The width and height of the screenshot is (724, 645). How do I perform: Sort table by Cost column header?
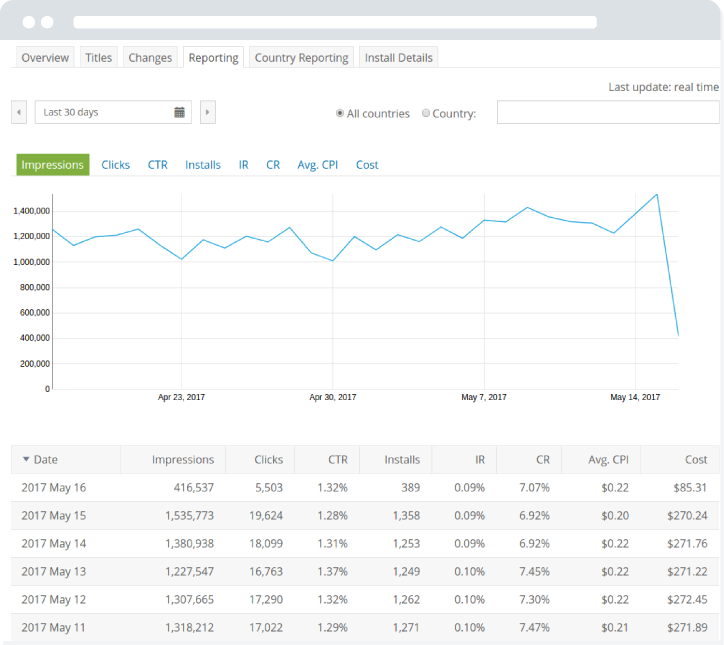[x=696, y=460]
